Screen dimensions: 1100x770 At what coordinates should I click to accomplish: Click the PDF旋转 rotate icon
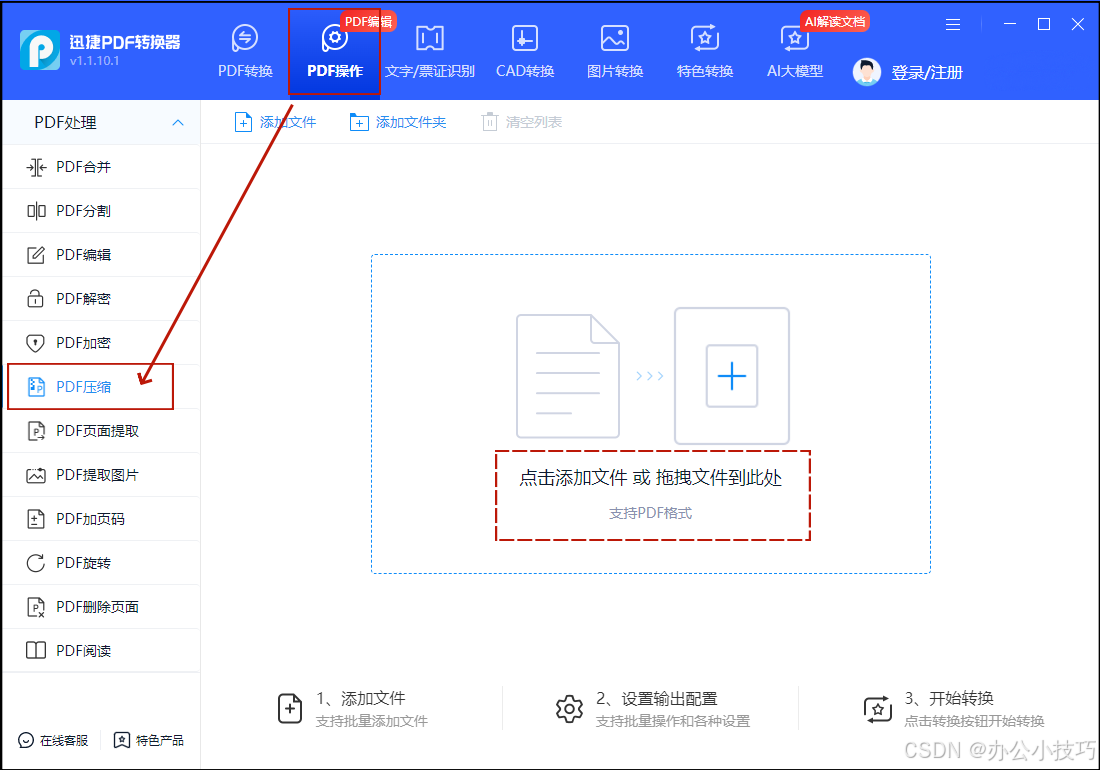pyautogui.click(x=36, y=563)
